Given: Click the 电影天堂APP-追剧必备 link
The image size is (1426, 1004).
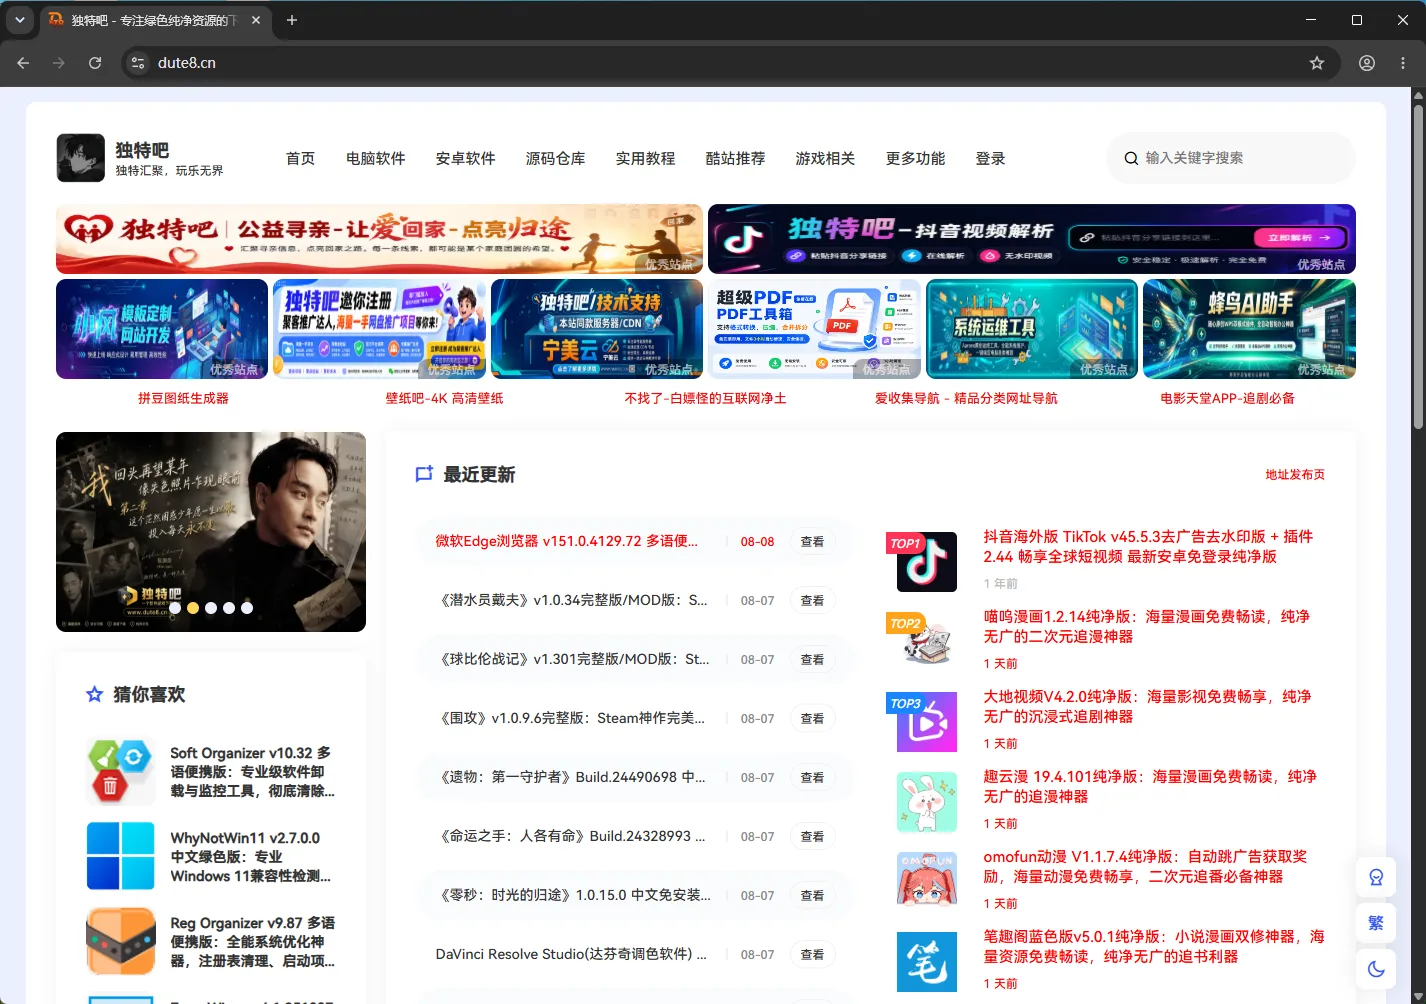Looking at the screenshot, I should click(1227, 398).
